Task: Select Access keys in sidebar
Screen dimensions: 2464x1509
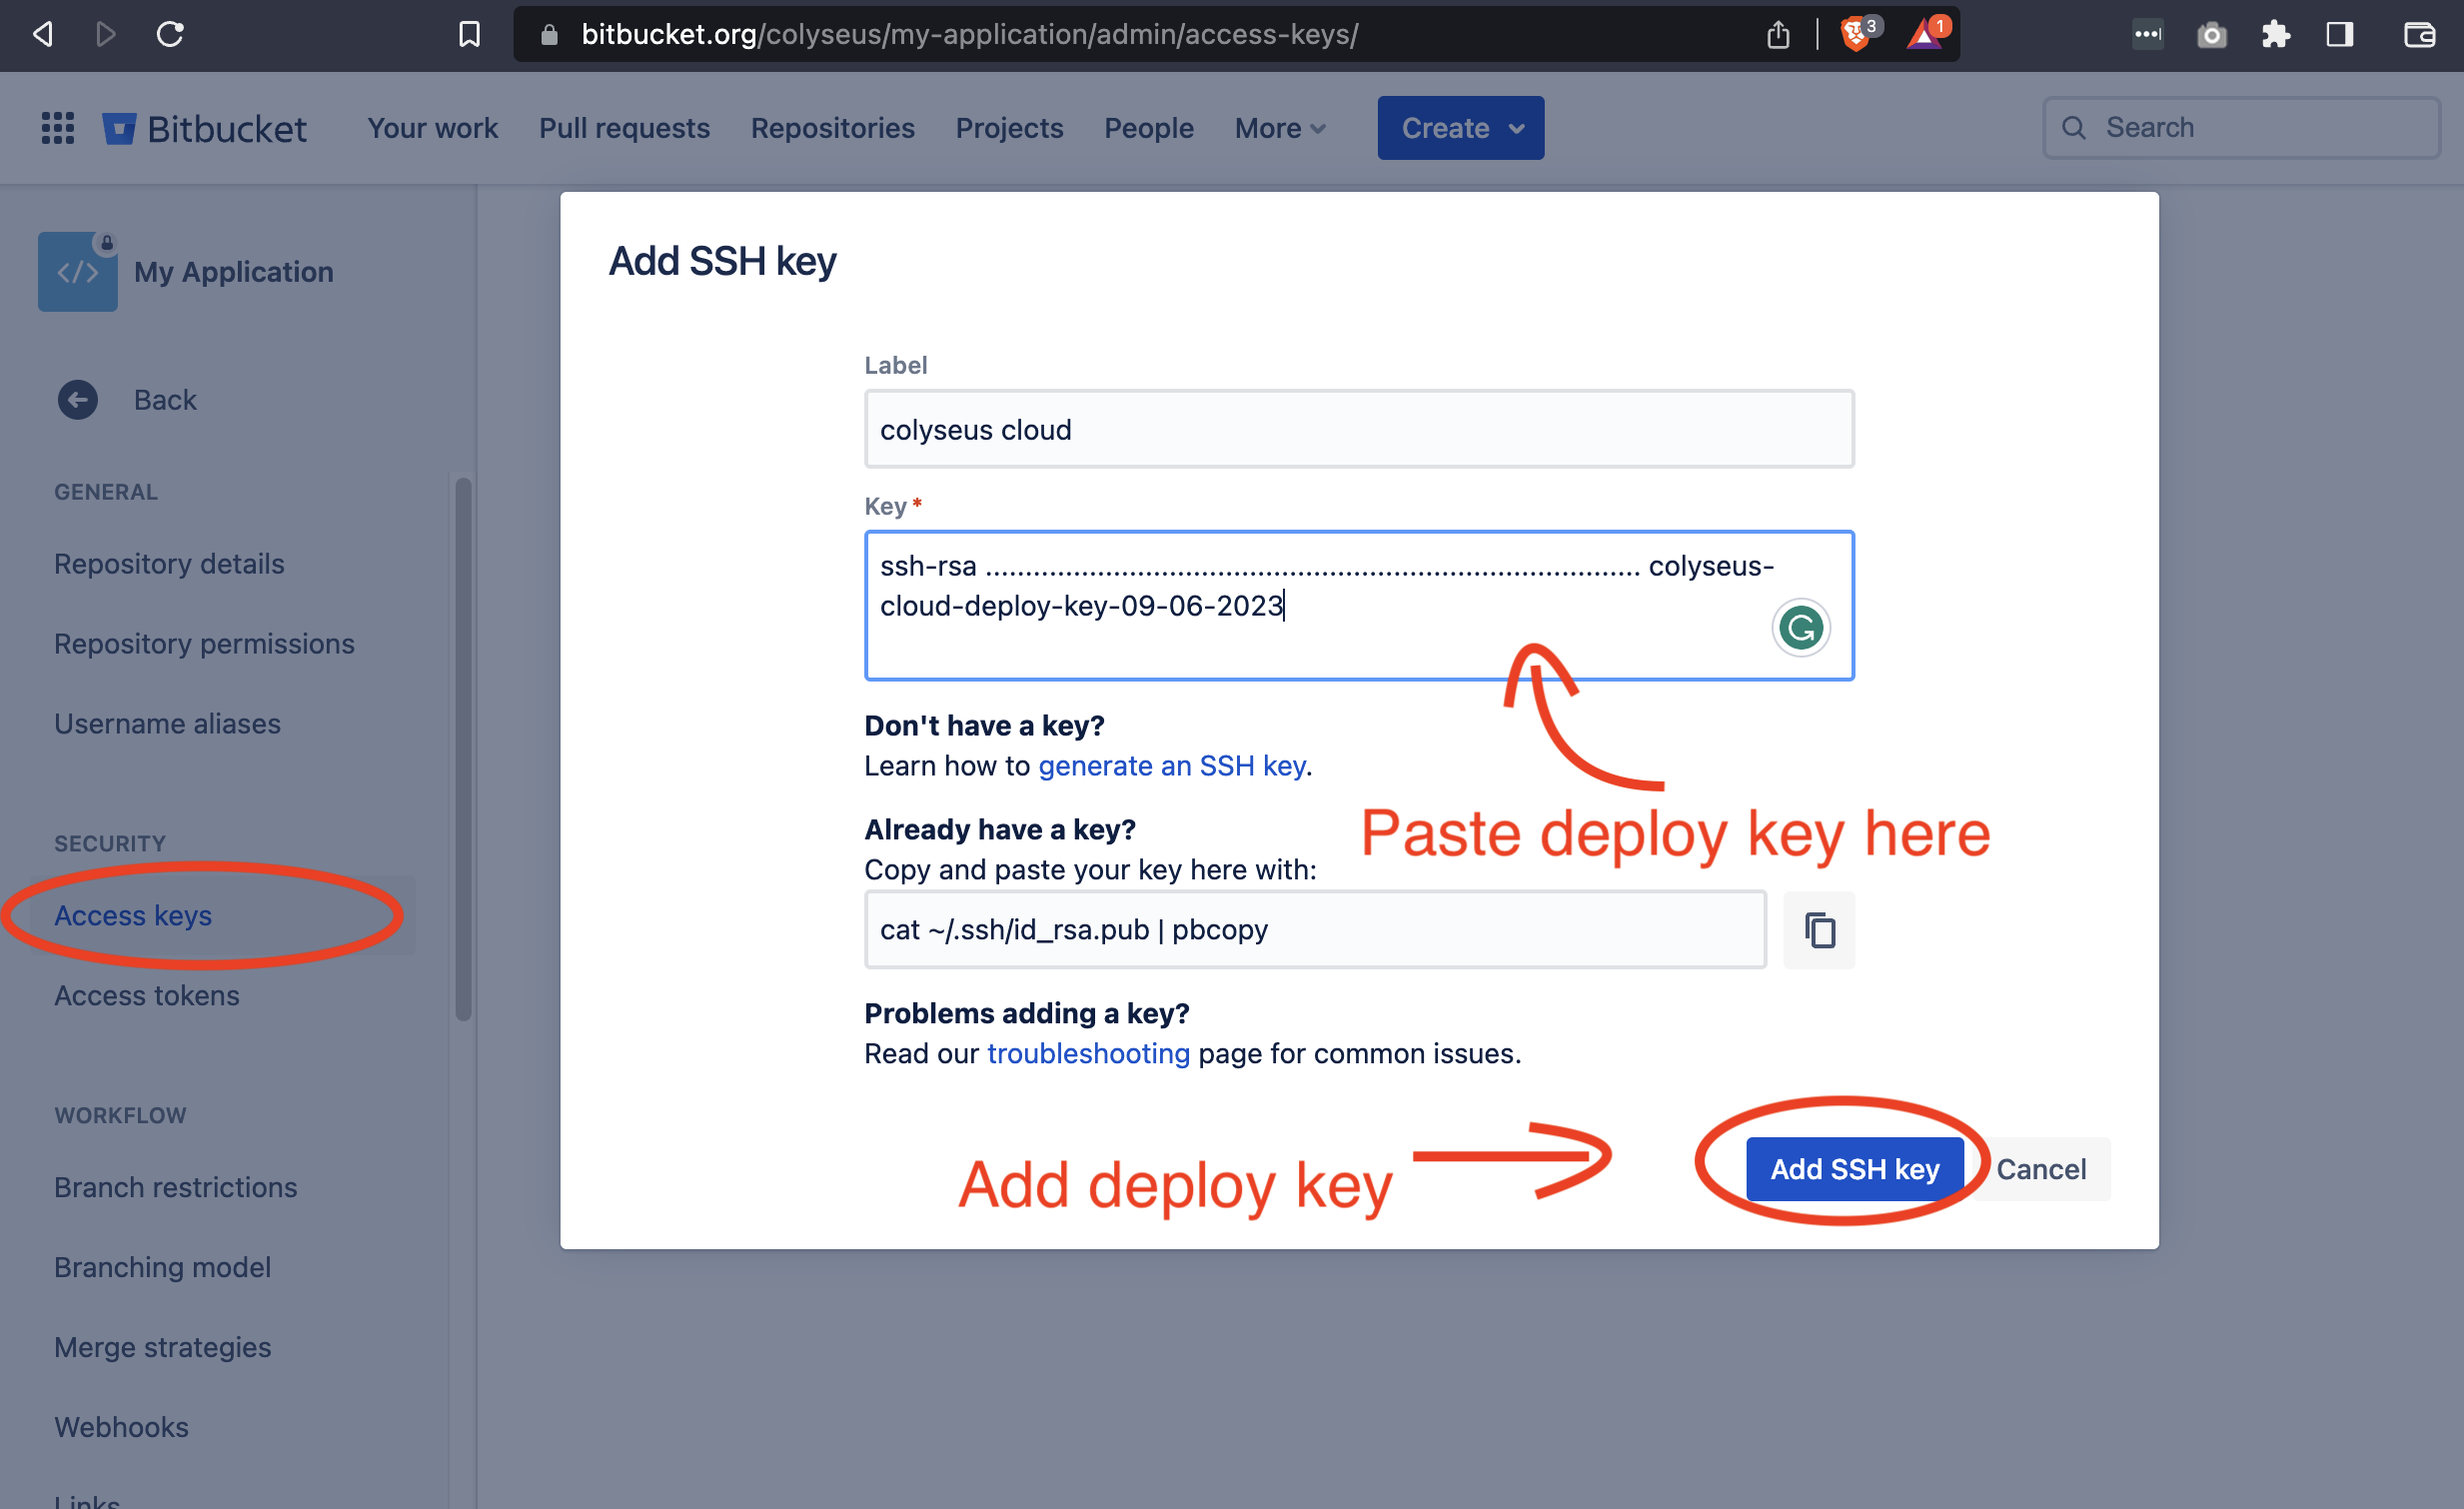Action: [133, 915]
